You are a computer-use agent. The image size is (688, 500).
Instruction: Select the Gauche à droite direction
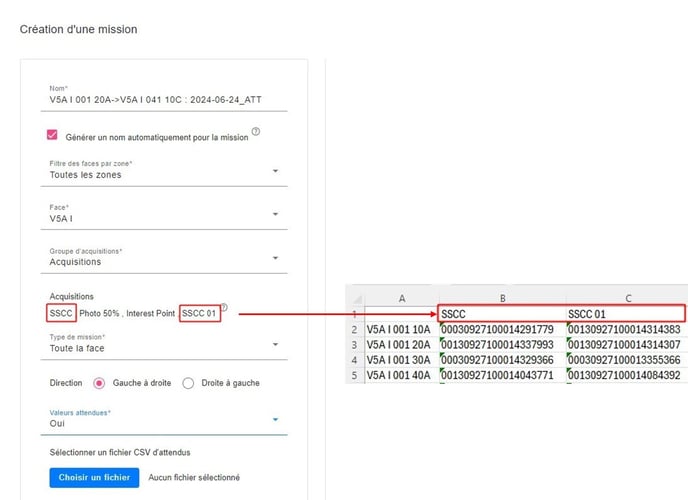tap(99, 383)
